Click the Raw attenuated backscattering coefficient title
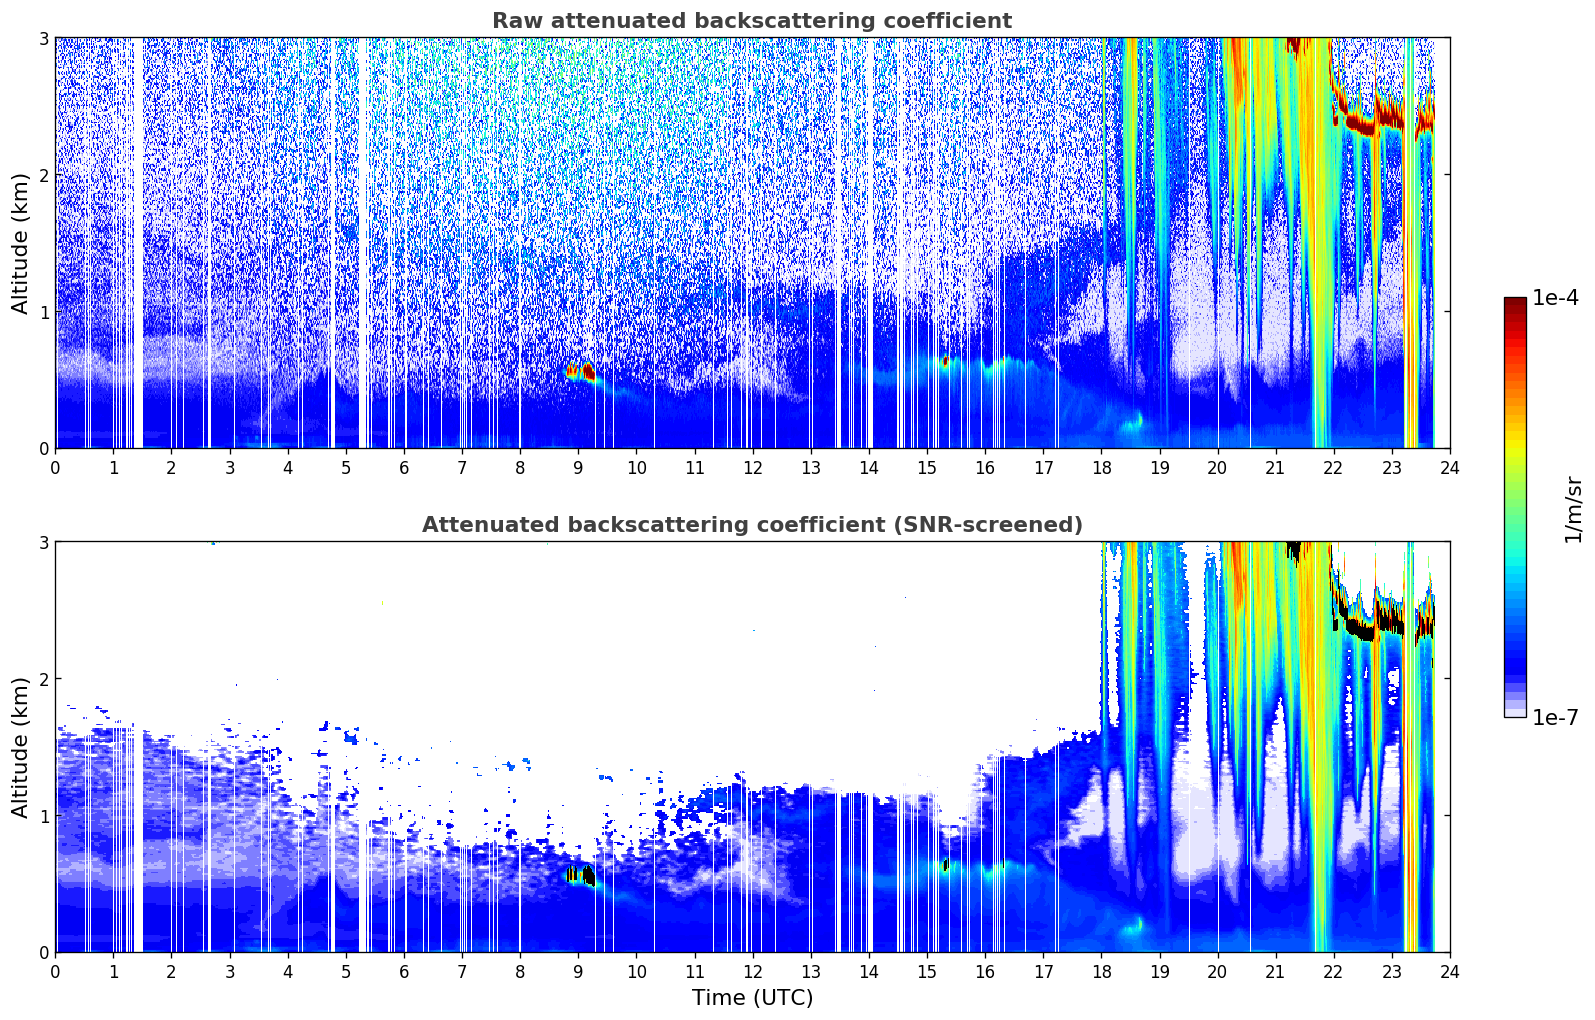Viewport: 1595px width, 1020px height. [x=752, y=21]
